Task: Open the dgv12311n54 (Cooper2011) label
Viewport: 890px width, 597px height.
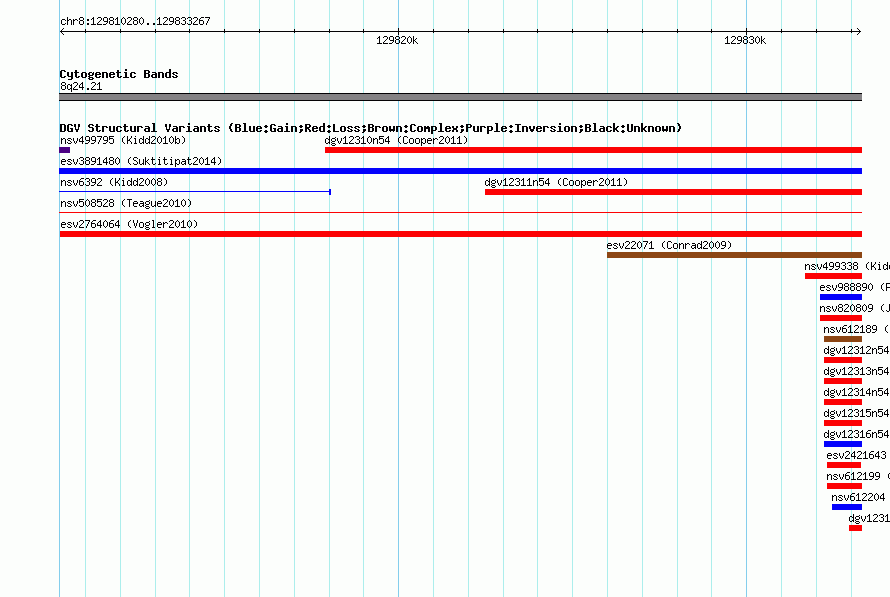Action: click(556, 182)
